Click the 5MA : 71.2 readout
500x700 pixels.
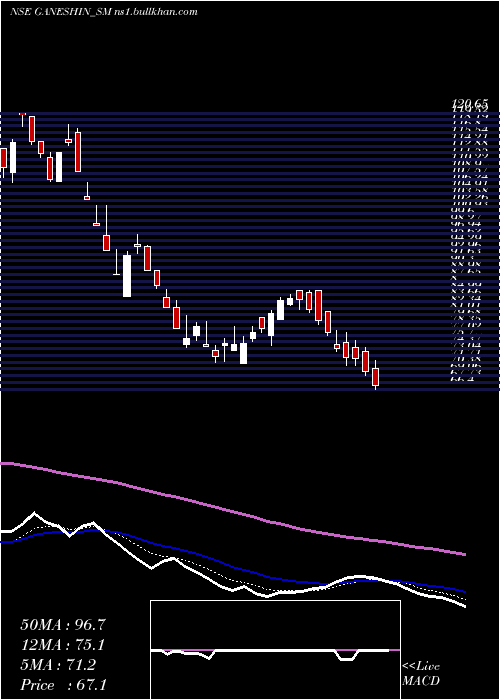tap(58, 665)
